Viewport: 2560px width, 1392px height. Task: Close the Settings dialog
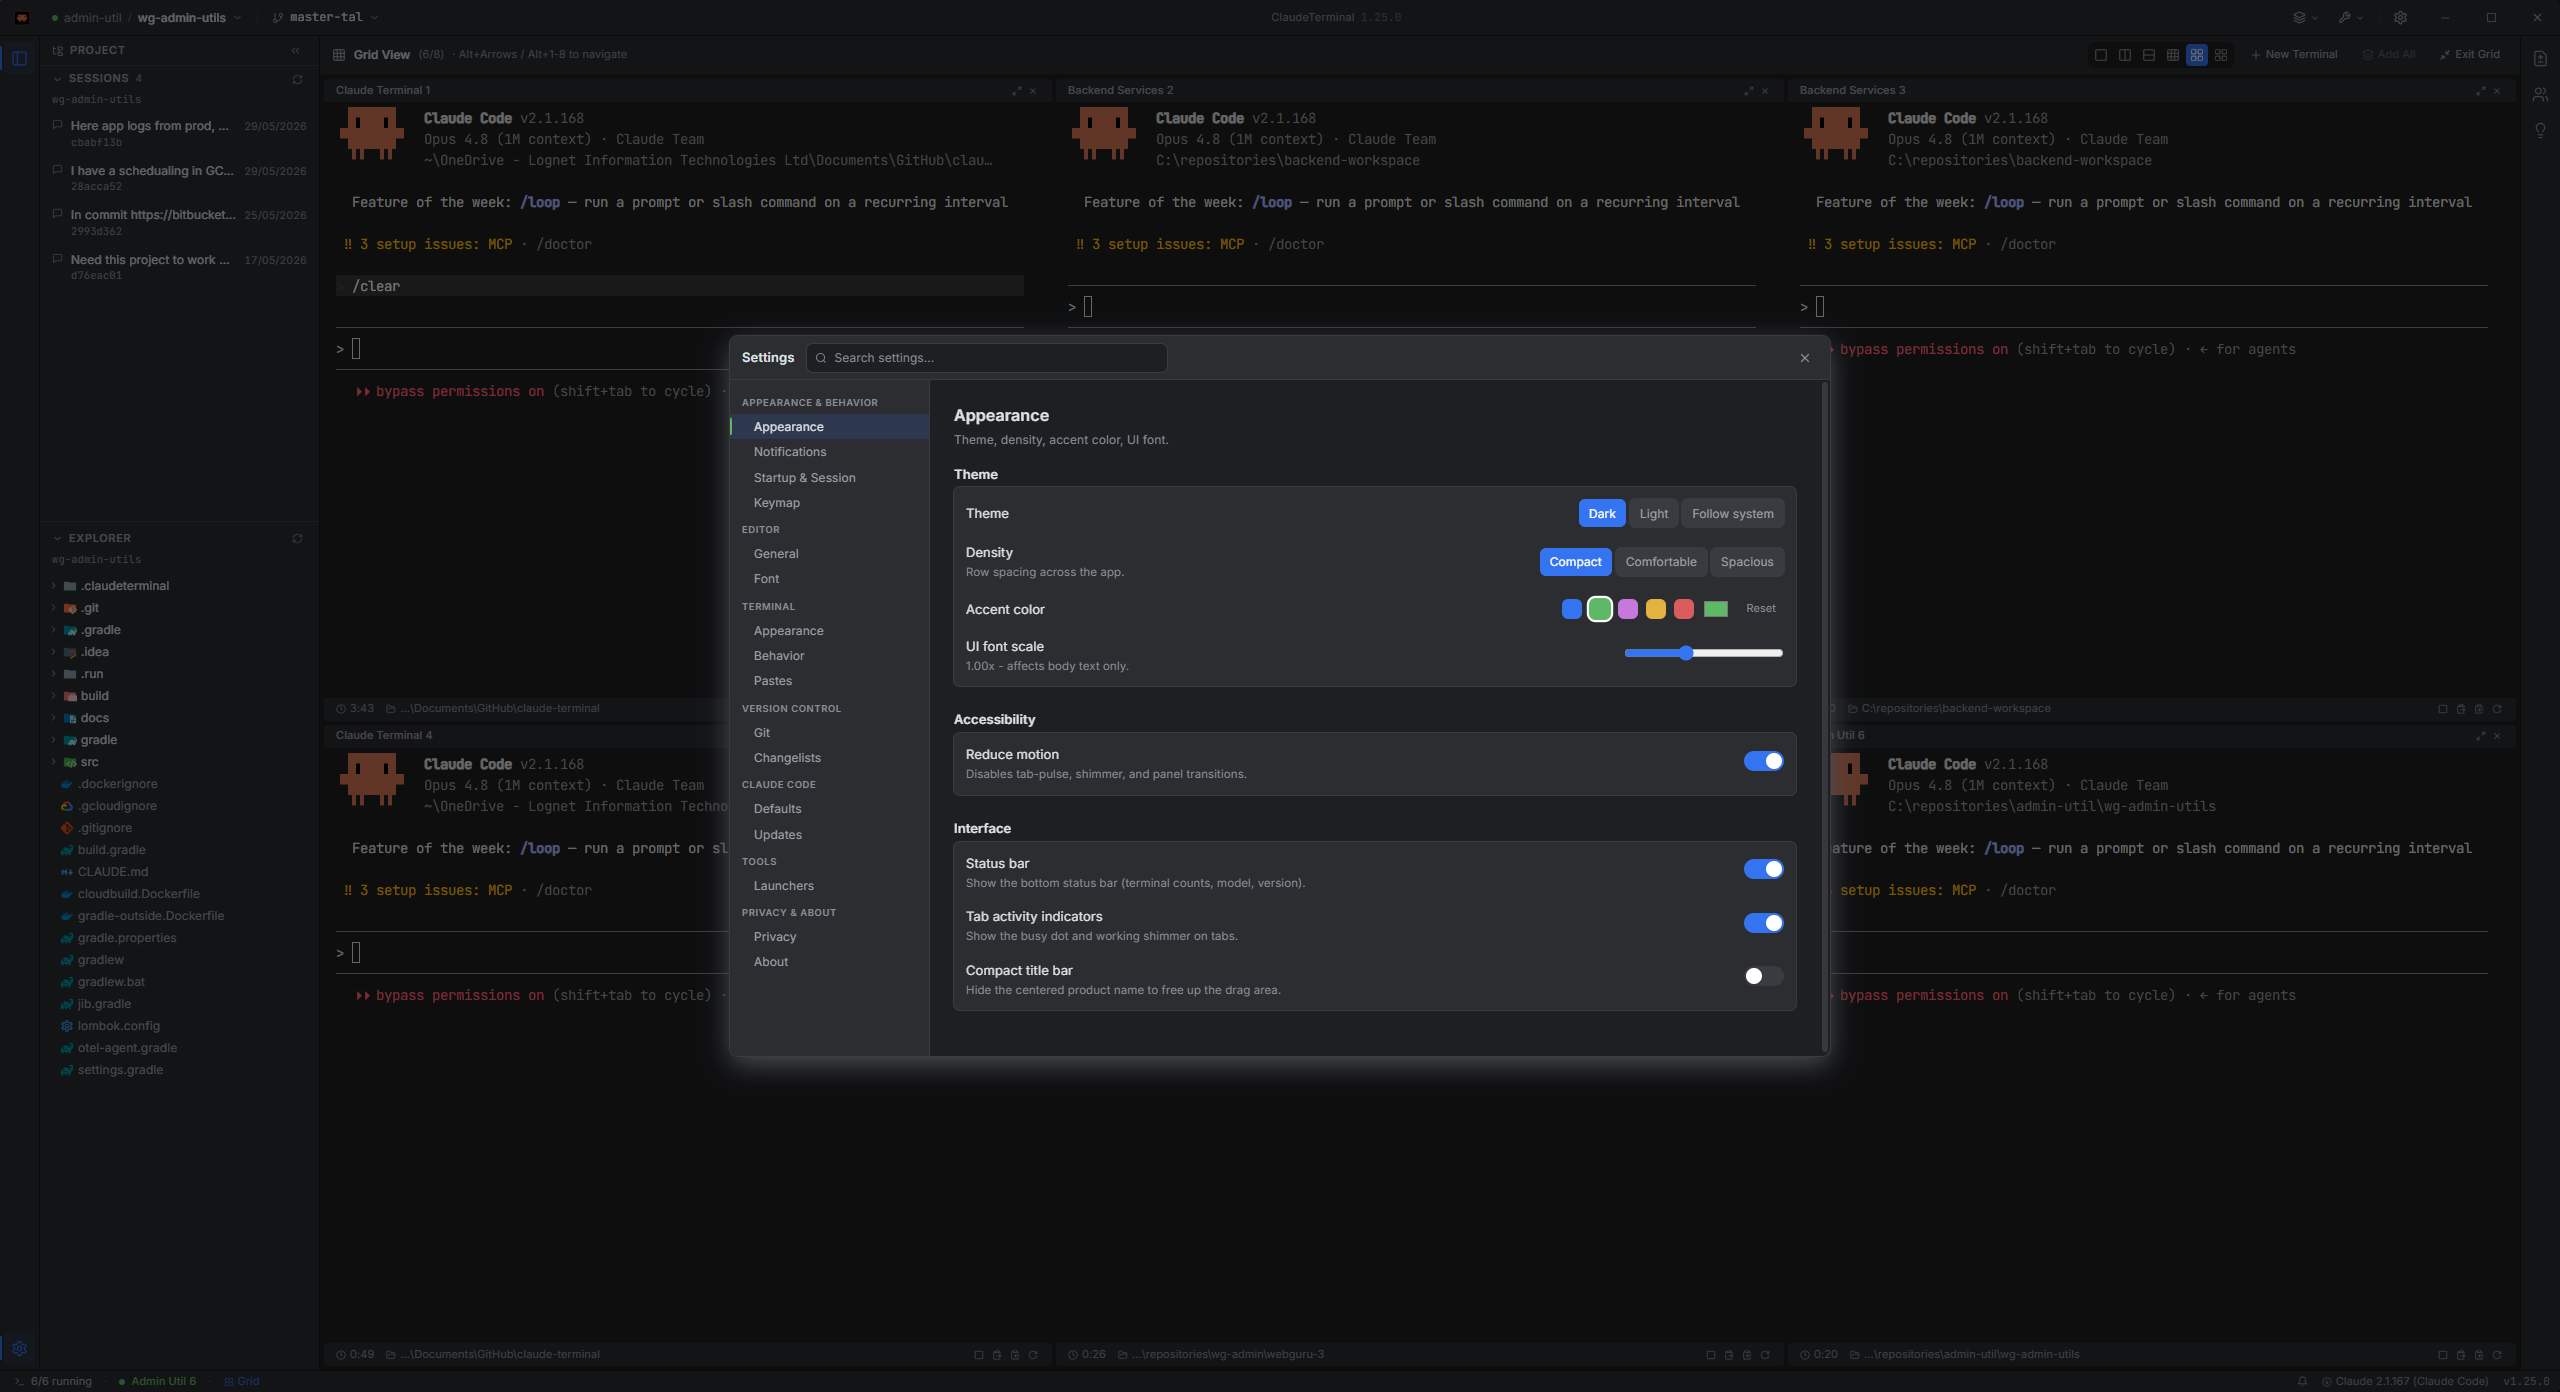click(x=1805, y=358)
